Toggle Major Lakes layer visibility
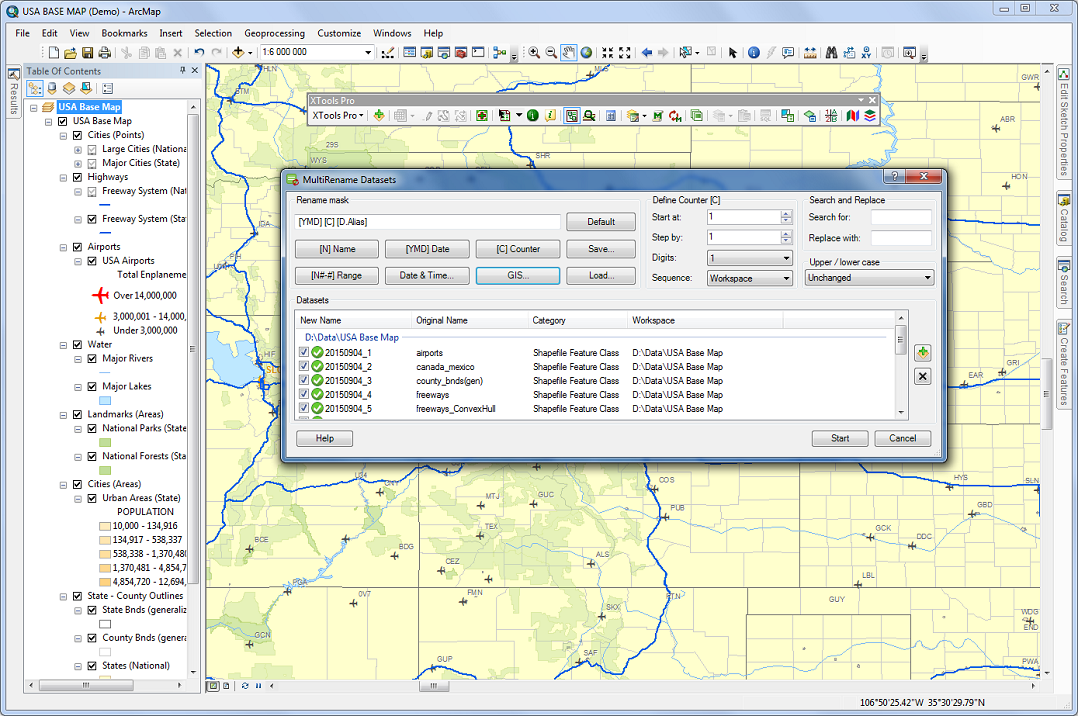 click(92, 387)
